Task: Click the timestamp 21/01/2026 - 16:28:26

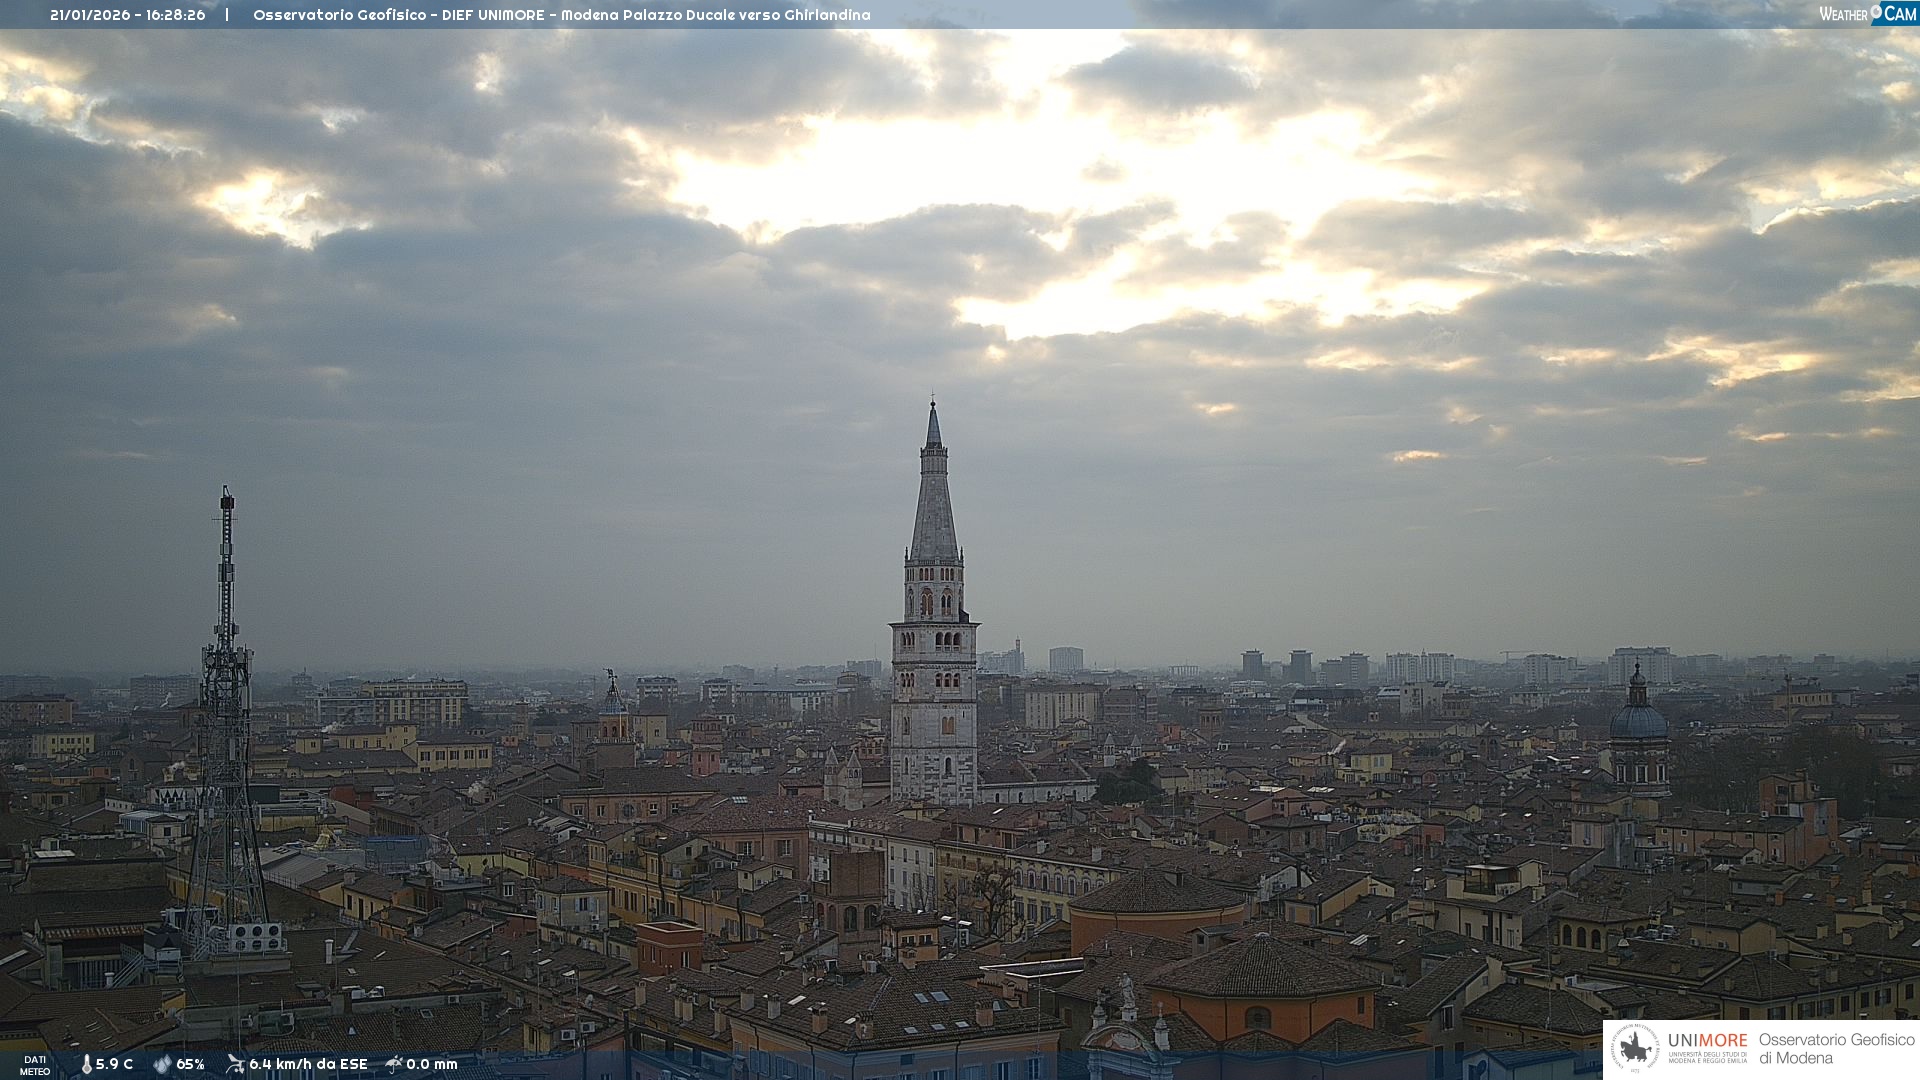Action: 128,15
